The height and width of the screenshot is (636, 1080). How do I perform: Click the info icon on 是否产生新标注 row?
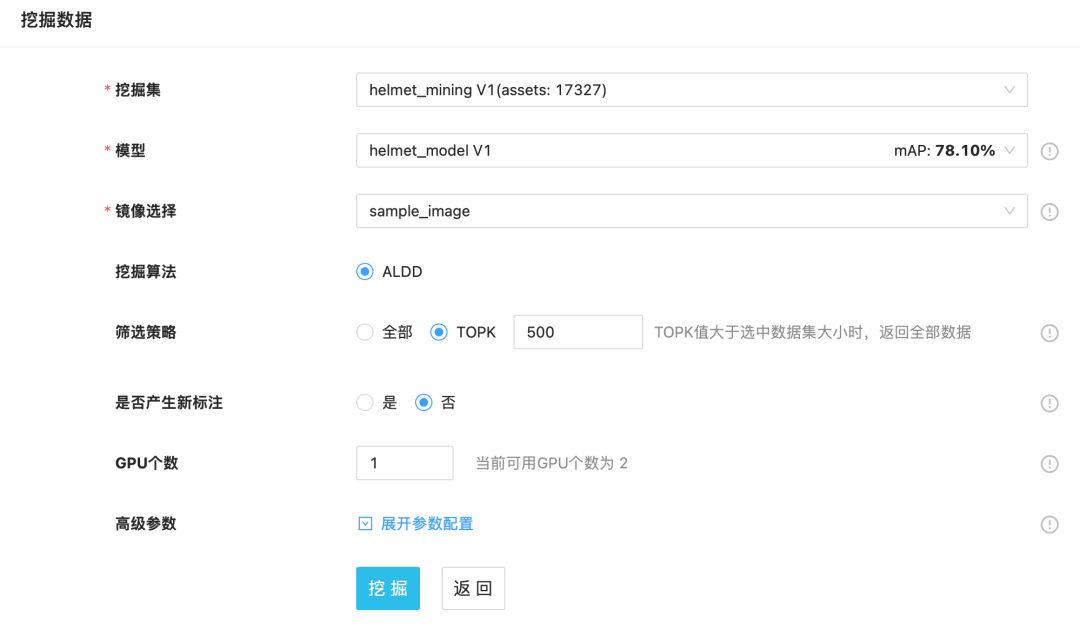coord(1049,403)
